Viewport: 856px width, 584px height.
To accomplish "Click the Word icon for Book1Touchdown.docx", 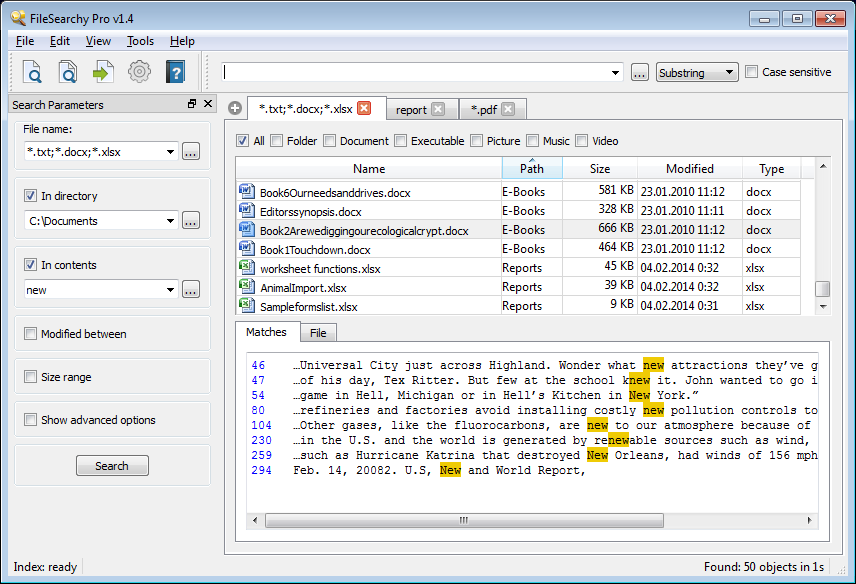I will [247, 248].
